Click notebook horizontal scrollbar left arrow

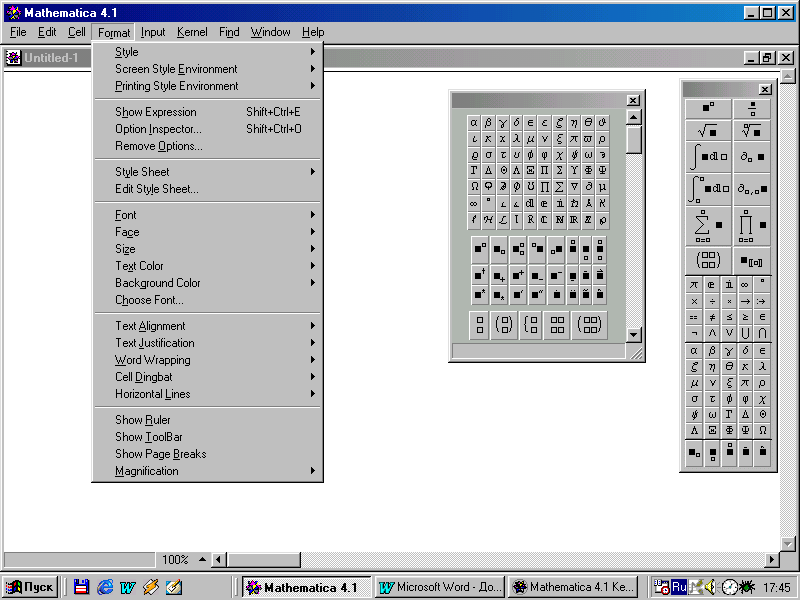[x=219, y=560]
